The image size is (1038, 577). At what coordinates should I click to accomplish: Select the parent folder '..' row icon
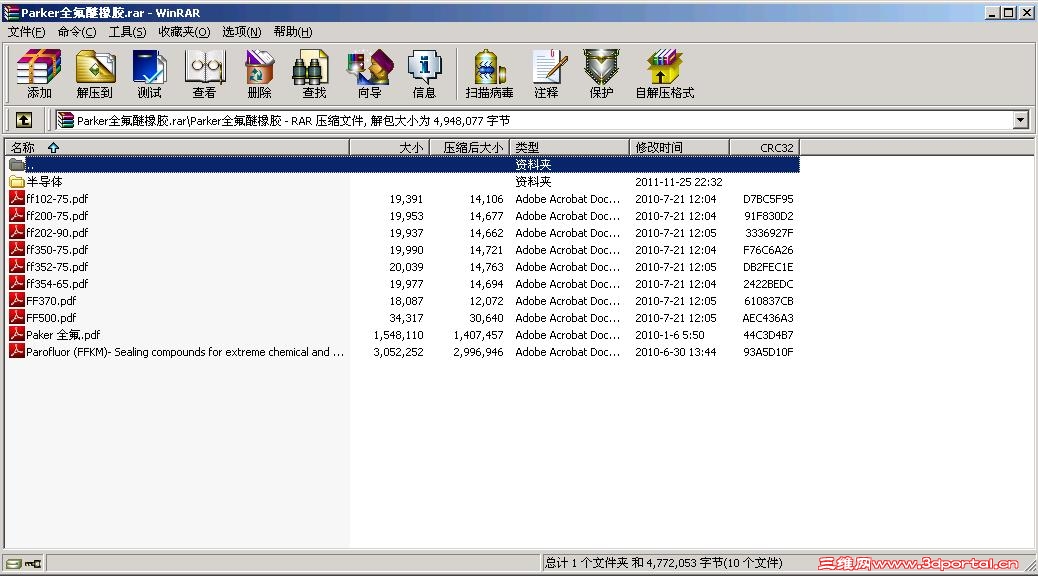17,164
